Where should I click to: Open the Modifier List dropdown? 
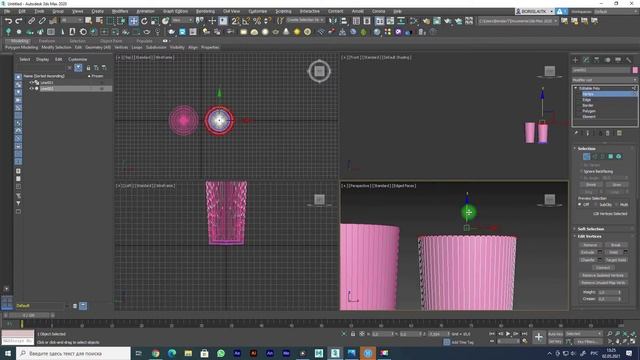click(604, 80)
